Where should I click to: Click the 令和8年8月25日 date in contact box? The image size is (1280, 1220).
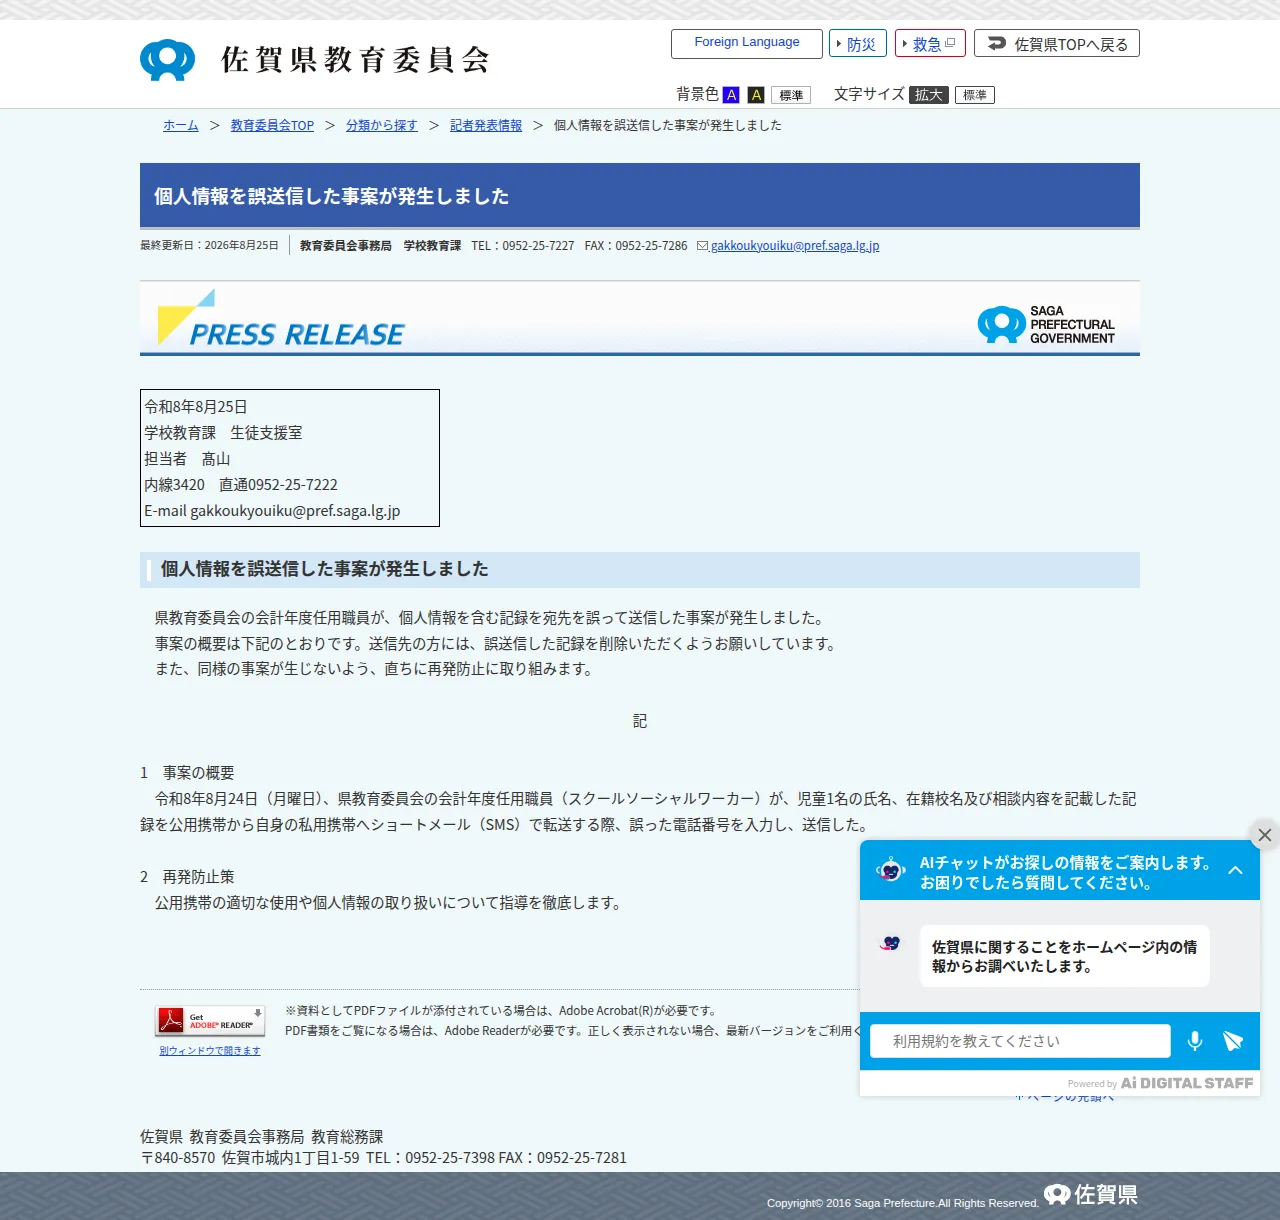[x=196, y=407]
